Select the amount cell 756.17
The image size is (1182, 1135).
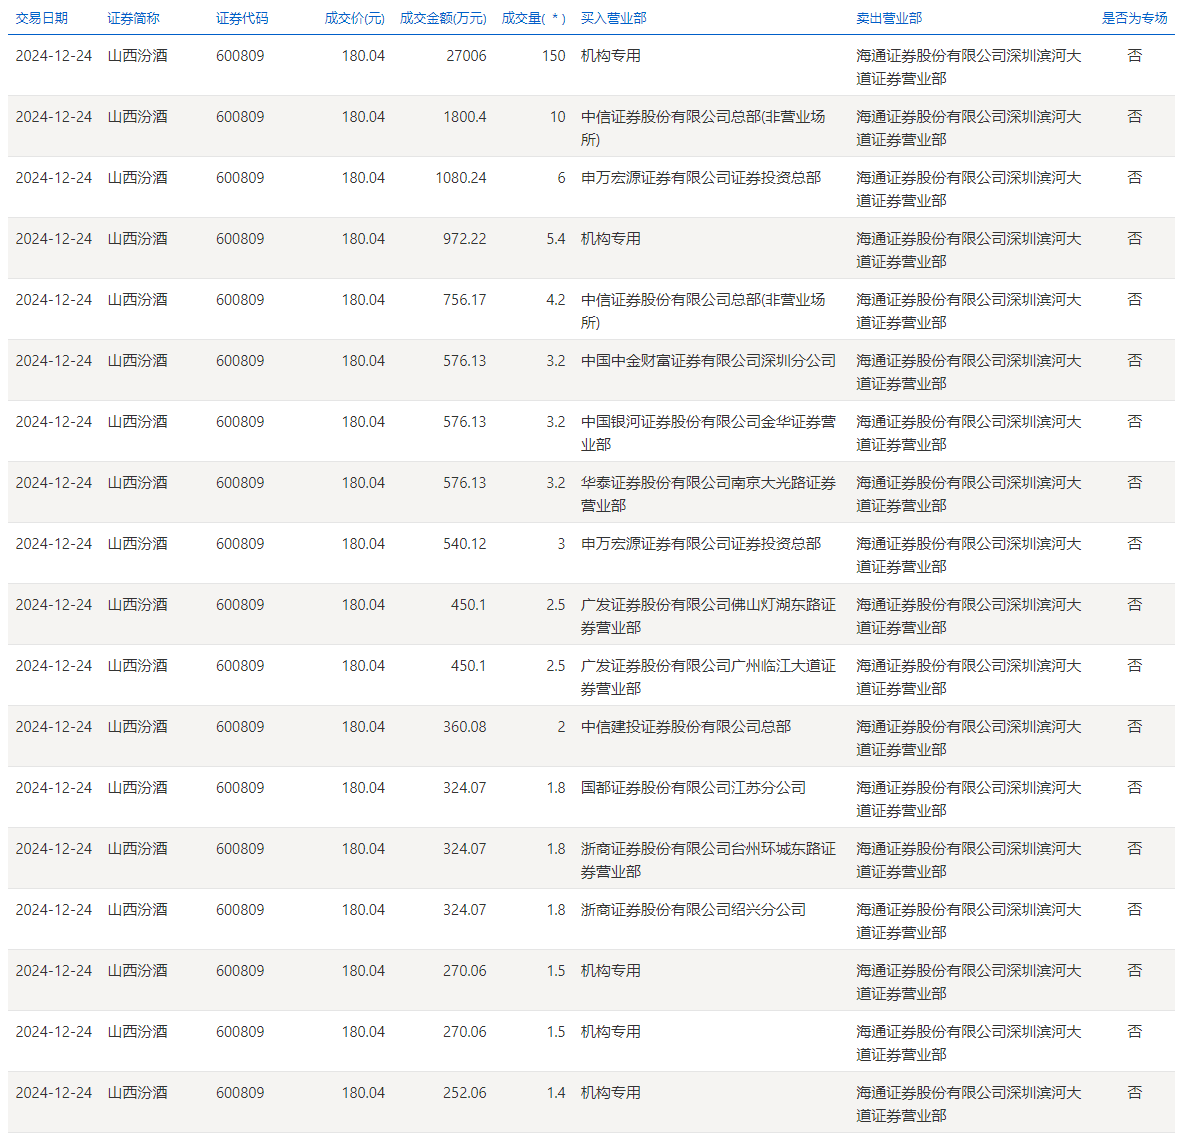pos(464,300)
